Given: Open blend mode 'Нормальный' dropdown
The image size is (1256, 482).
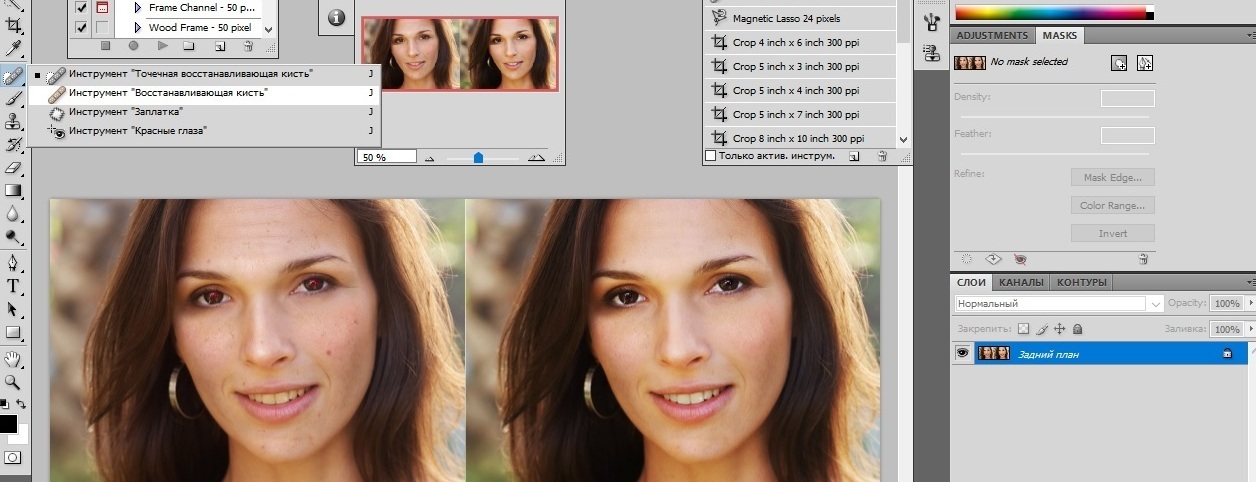Looking at the screenshot, I should click(1059, 303).
